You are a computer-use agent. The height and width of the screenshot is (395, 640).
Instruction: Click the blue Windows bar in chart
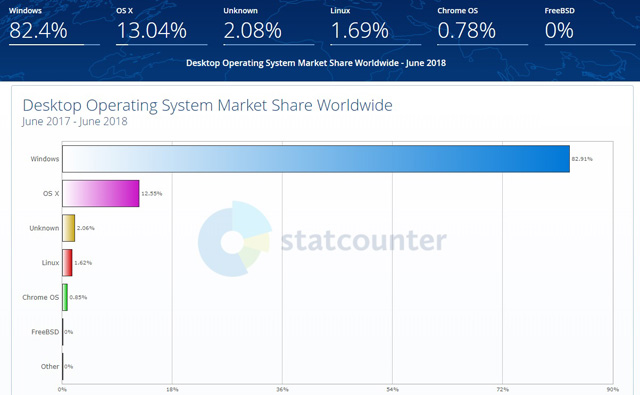[316, 159]
